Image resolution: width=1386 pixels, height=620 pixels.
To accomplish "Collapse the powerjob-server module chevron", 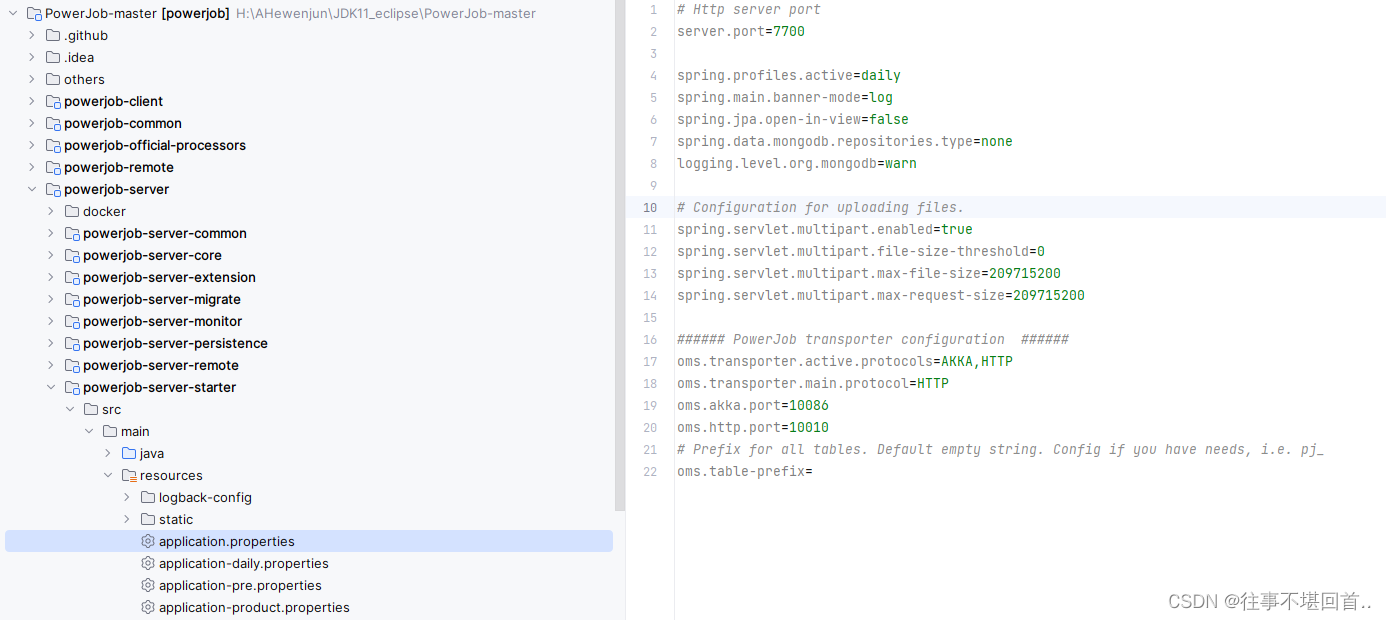I will pyautogui.click(x=32, y=189).
